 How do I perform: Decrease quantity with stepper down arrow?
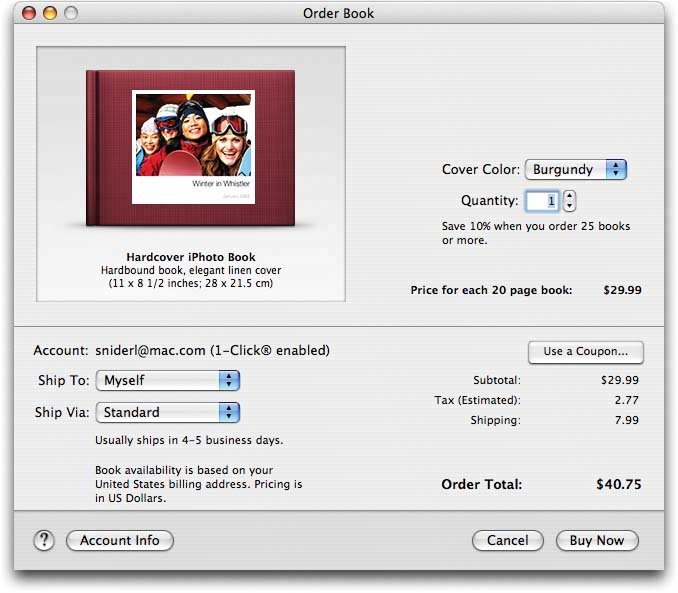[569, 206]
